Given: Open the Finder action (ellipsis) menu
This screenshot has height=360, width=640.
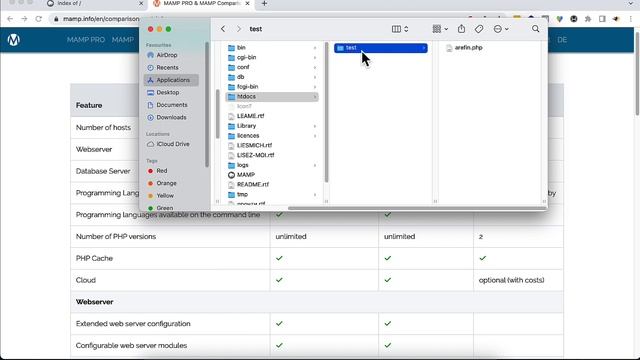Looking at the screenshot, I should click(x=500, y=29).
